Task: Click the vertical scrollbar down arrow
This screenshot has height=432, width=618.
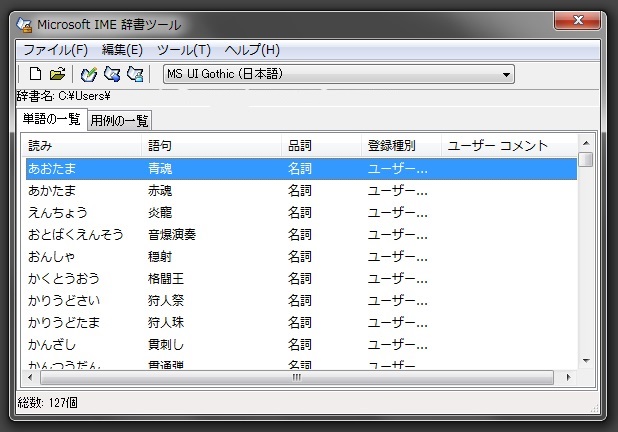Action: click(586, 361)
